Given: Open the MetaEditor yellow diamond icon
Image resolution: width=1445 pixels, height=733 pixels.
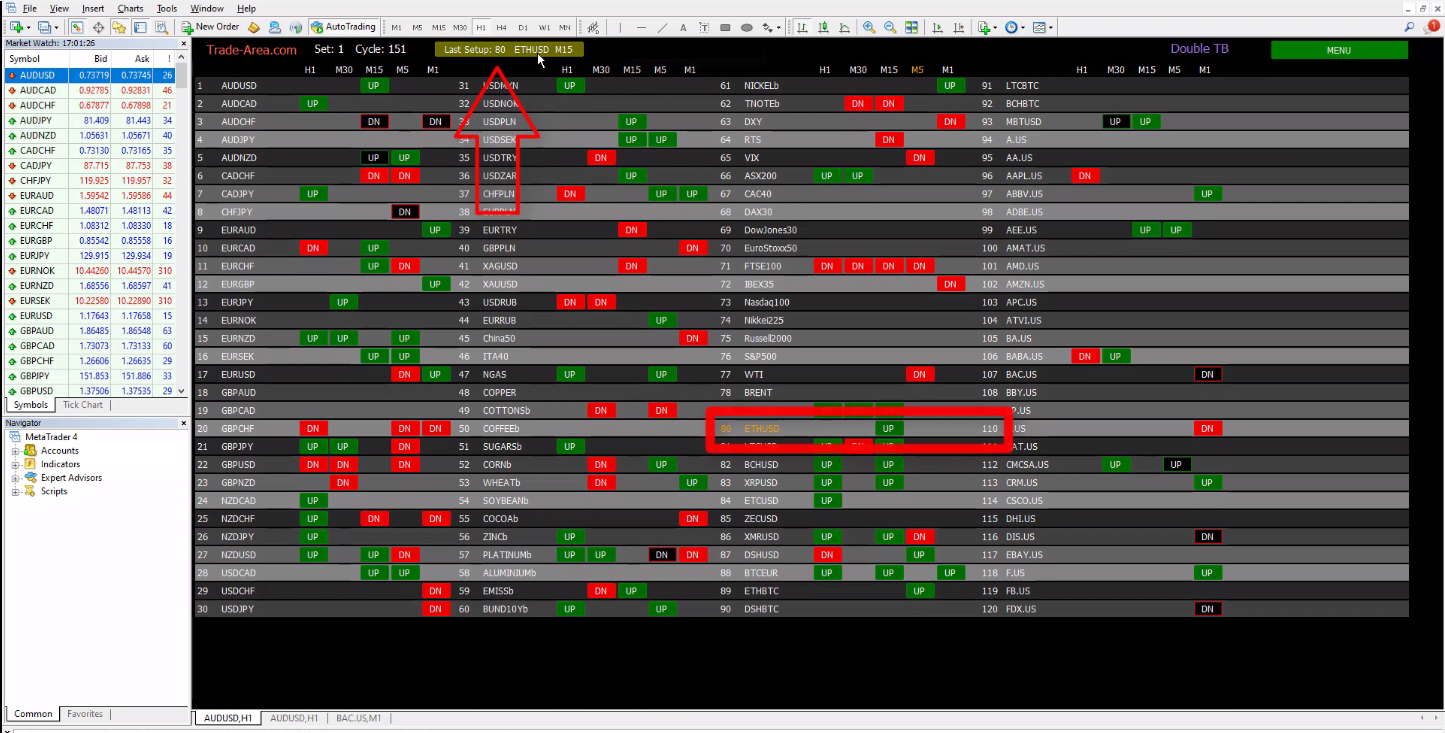Looking at the screenshot, I should pos(254,27).
